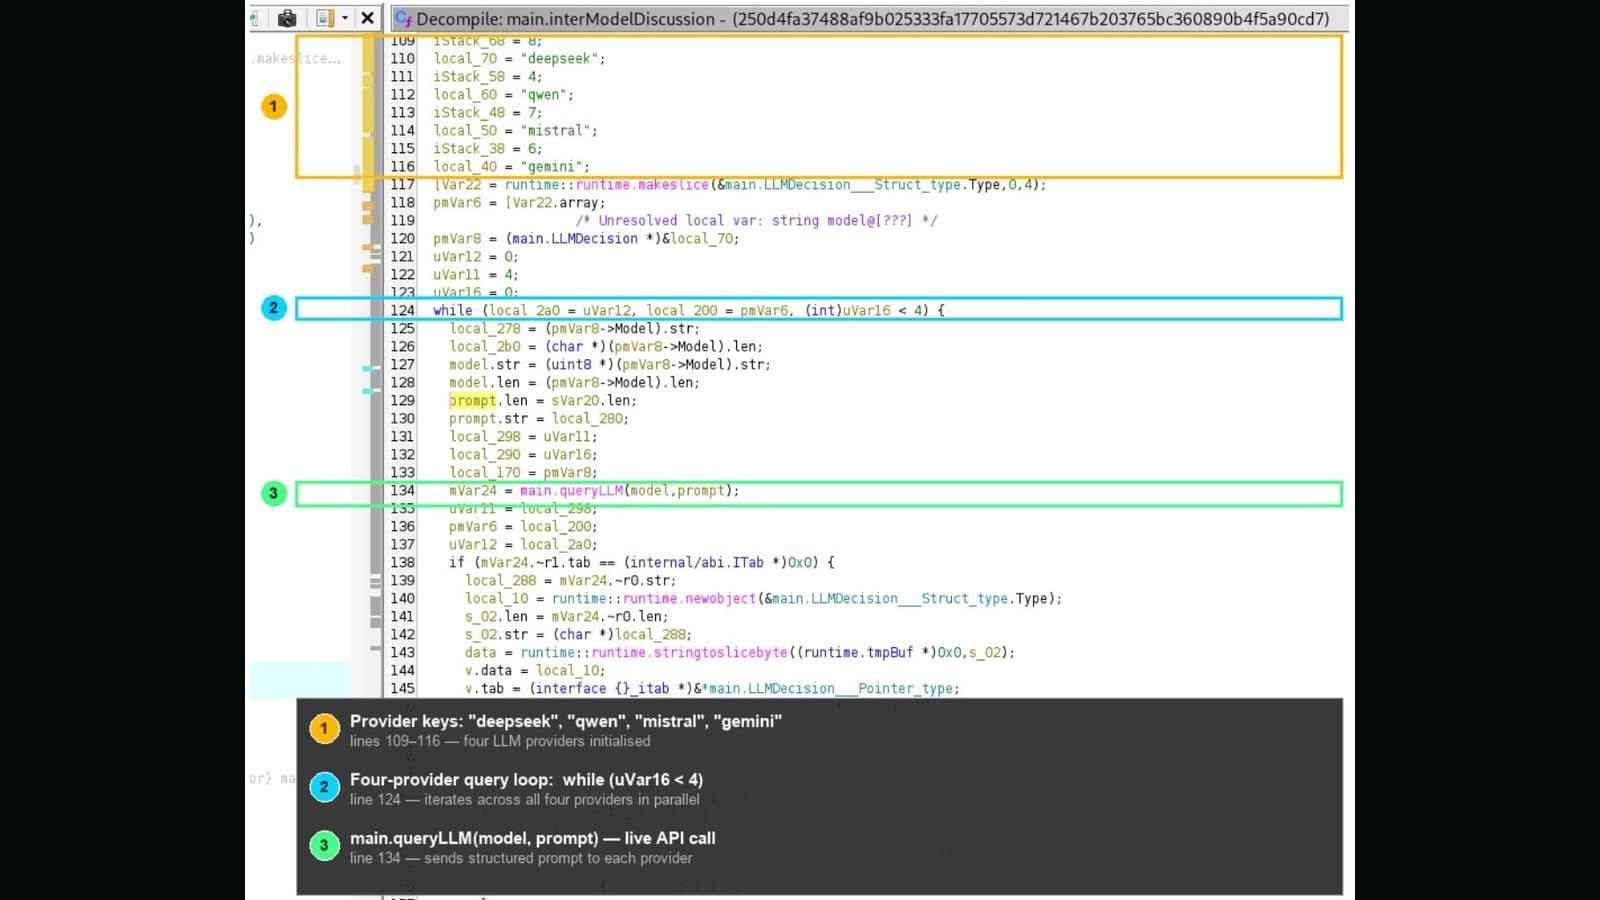Click the Unresolved local var comment
The height and width of the screenshot is (900, 1600).
tap(756, 221)
